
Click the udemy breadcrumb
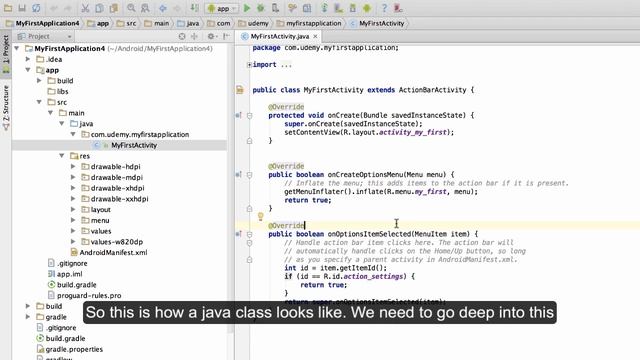pos(253,23)
